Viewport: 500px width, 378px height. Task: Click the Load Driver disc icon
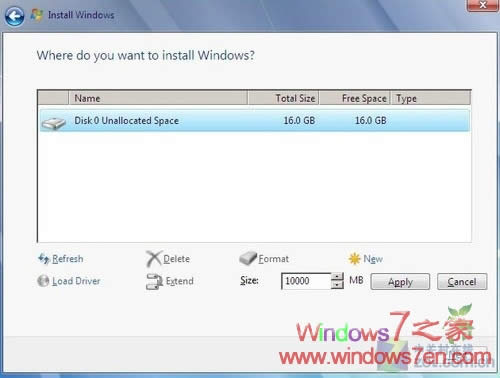43,281
